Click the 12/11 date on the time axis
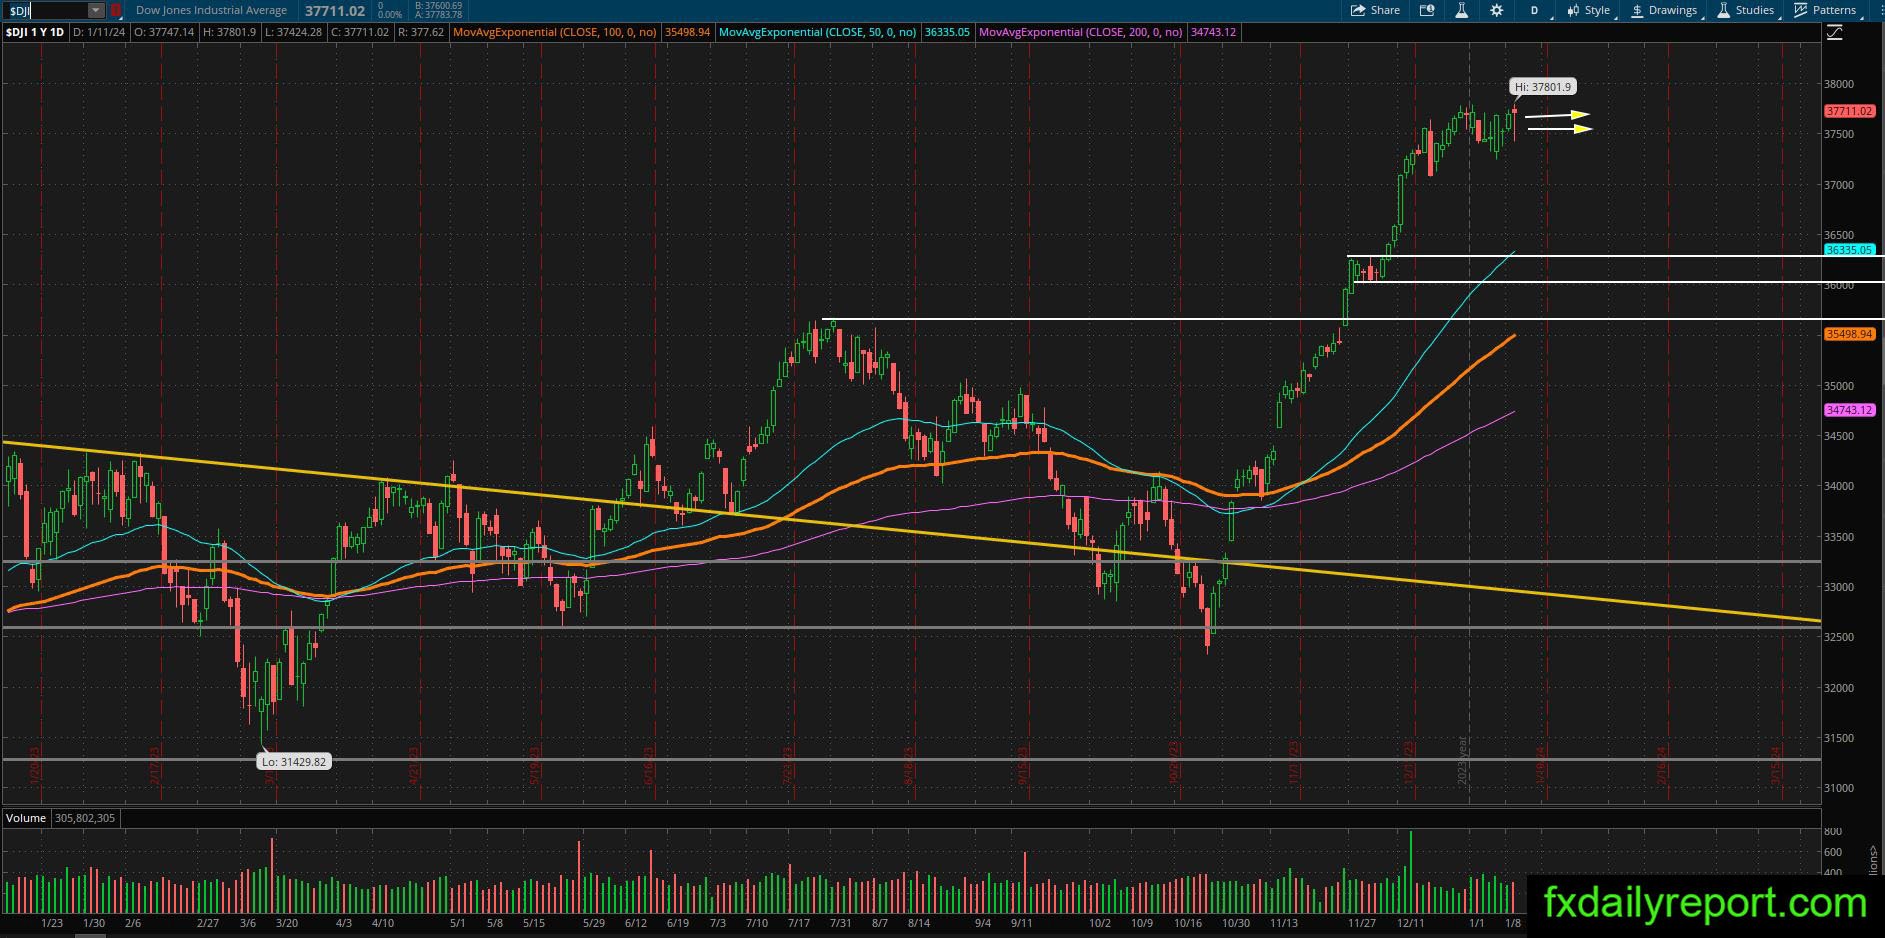 [x=1412, y=923]
